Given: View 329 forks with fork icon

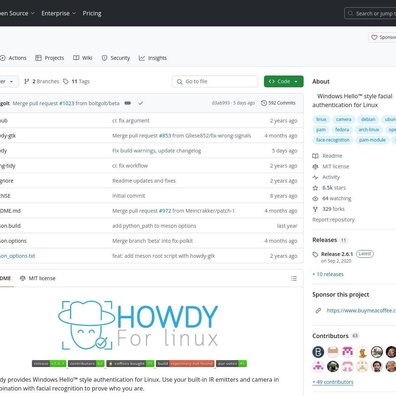Looking at the screenshot, I should click(x=329, y=209).
